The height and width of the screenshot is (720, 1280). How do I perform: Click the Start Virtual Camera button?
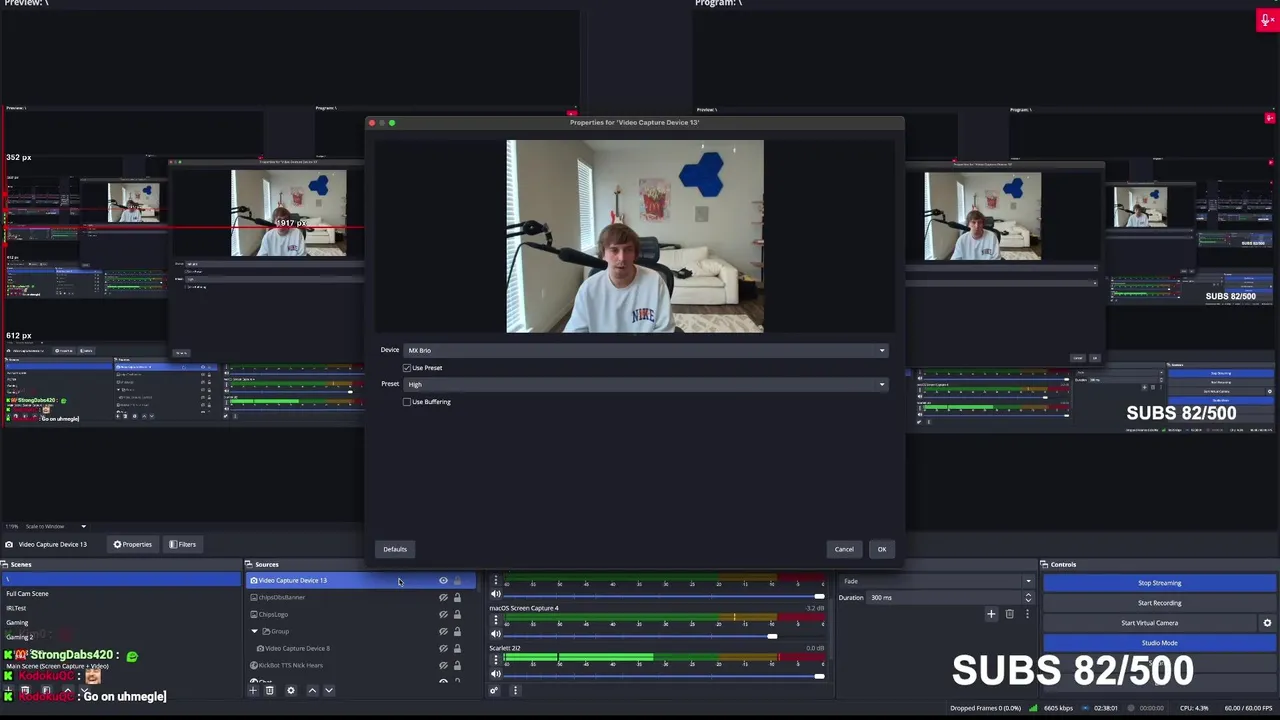click(x=1149, y=623)
